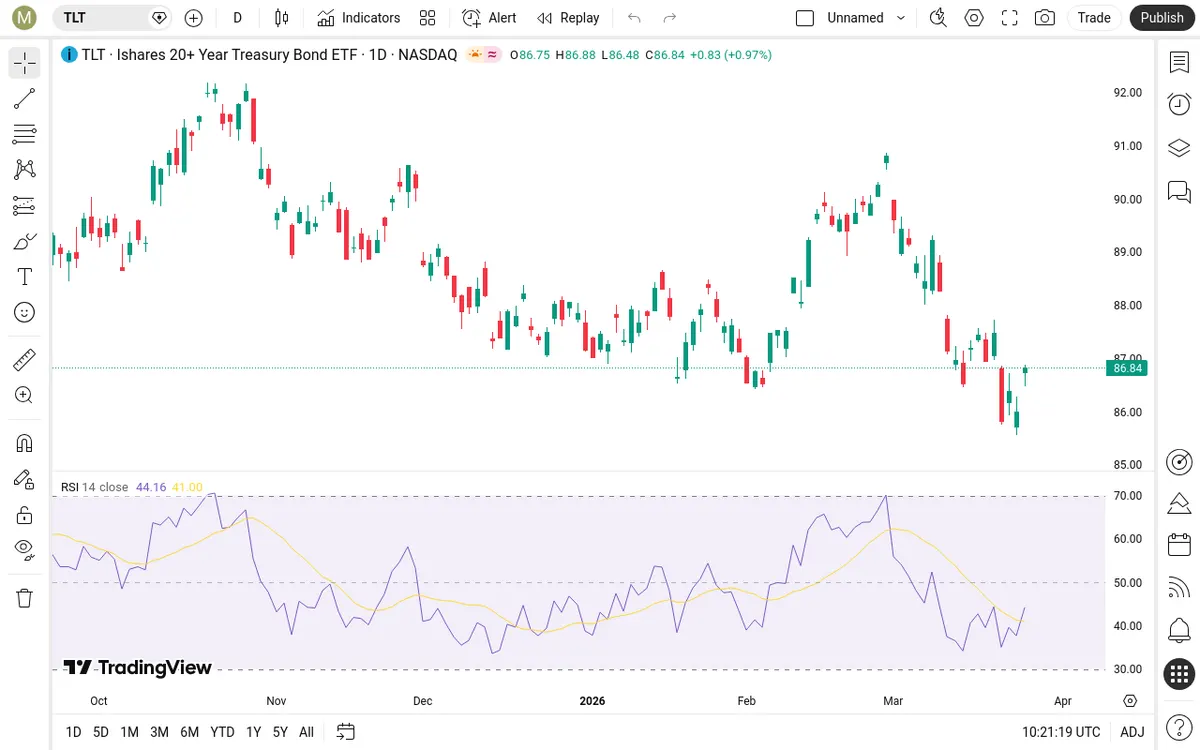The width and height of the screenshot is (1200, 750).
Task: Open the Fibonacci retracement tools
Action: coord(25,134)
